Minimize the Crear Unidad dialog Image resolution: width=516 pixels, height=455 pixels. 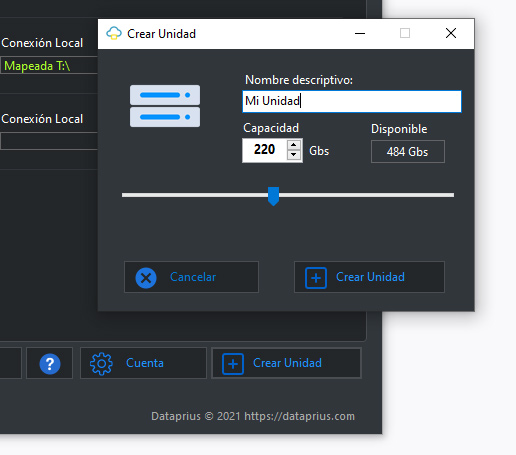tap(360, 34)
